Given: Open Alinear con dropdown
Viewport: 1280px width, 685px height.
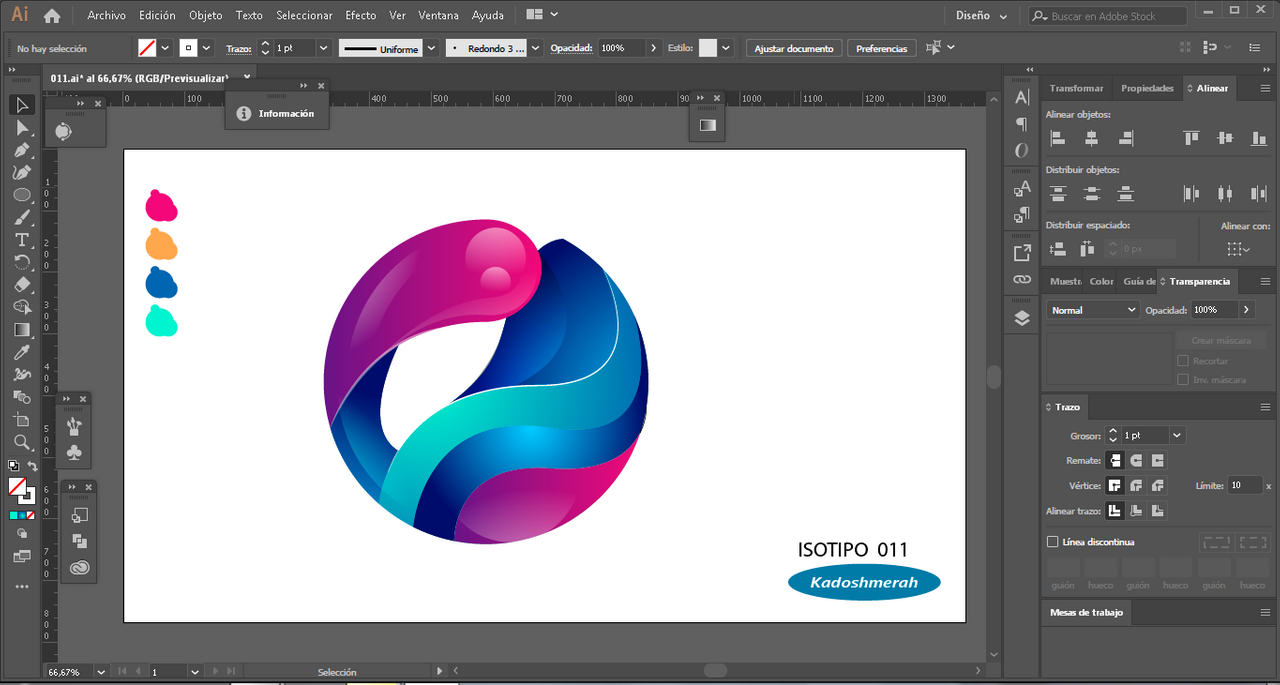Looking at the screenshot, I should tap(1239, 249).
